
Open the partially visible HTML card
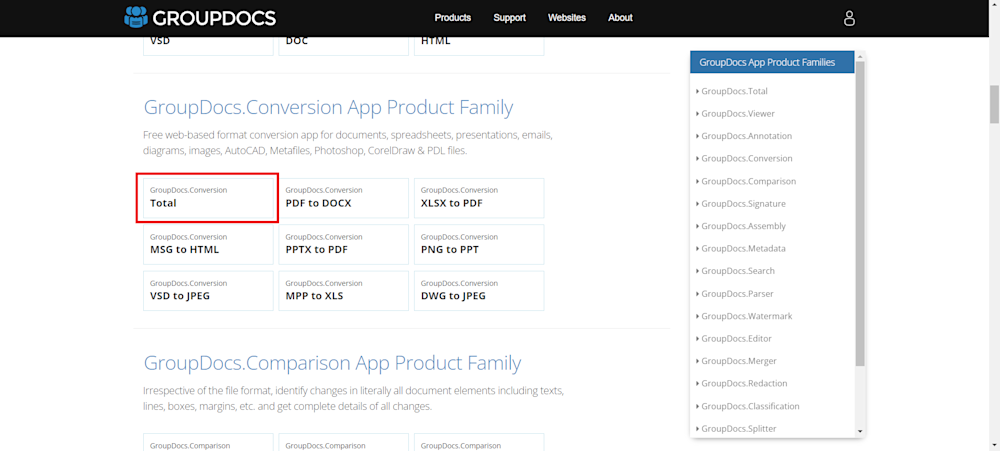point(479,46)
